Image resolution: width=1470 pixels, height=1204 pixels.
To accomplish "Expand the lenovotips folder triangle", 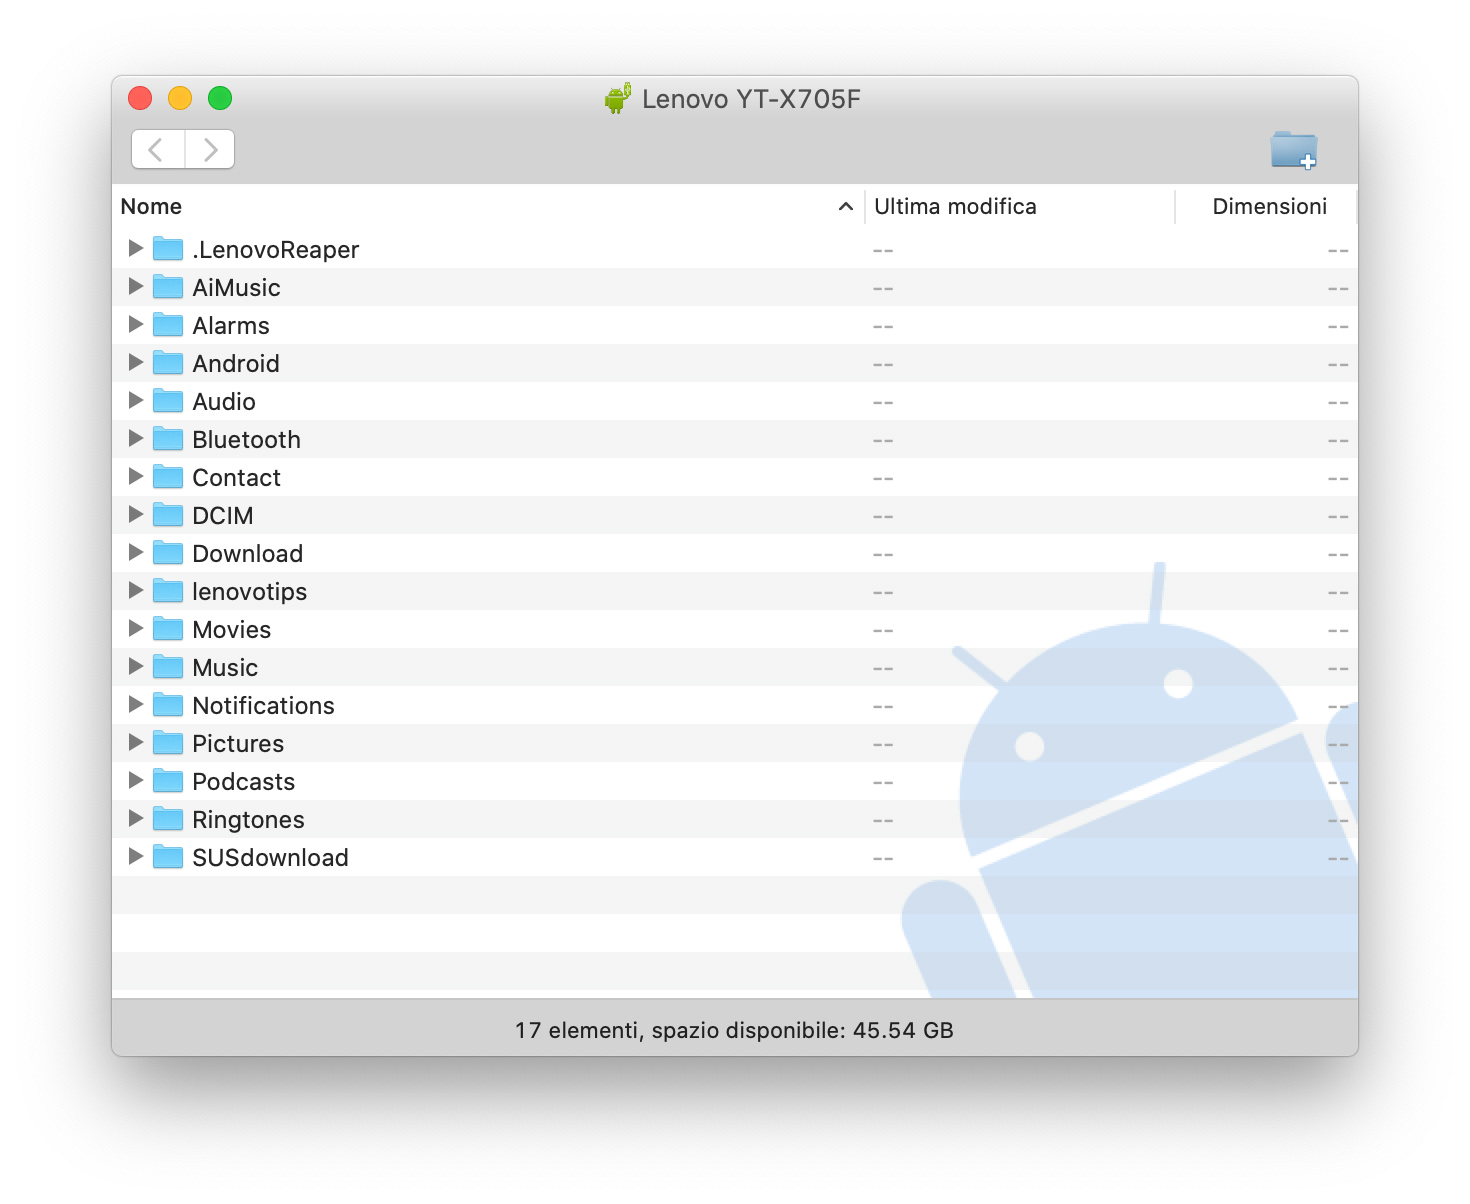I will tap(136, 590).
